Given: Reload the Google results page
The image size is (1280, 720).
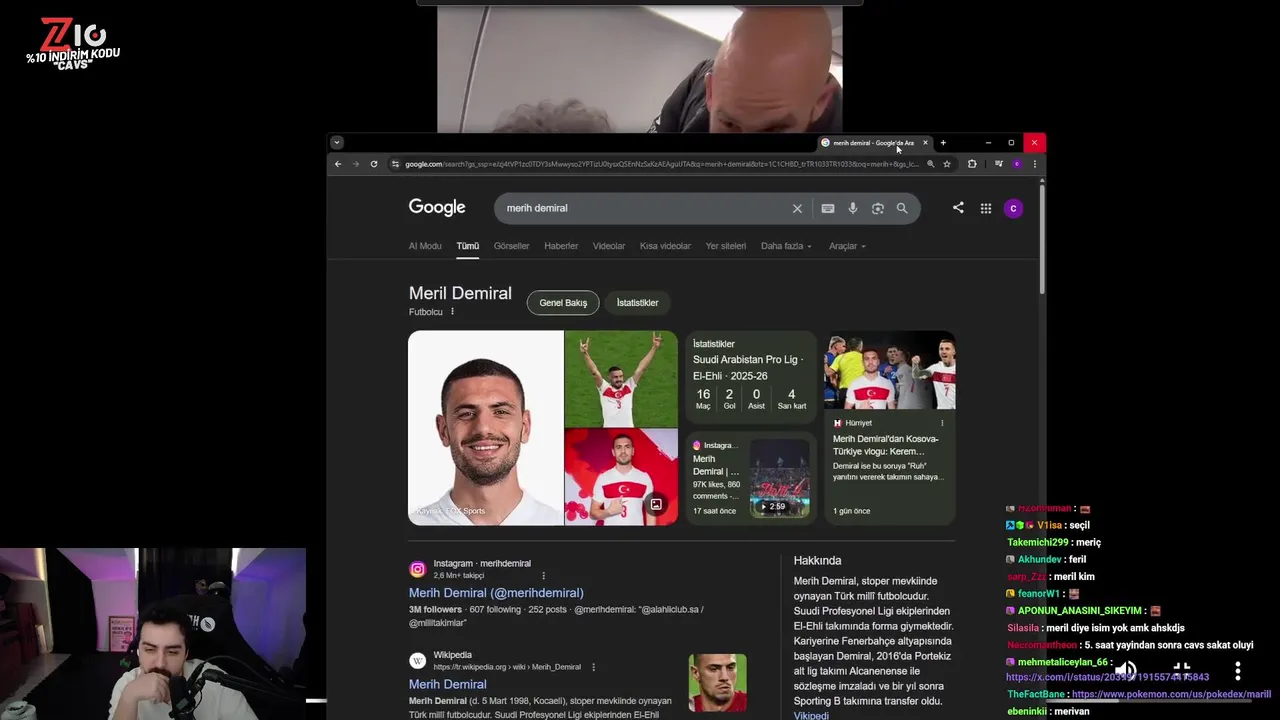Looking at the screenshot, I should tap(374, 164).
